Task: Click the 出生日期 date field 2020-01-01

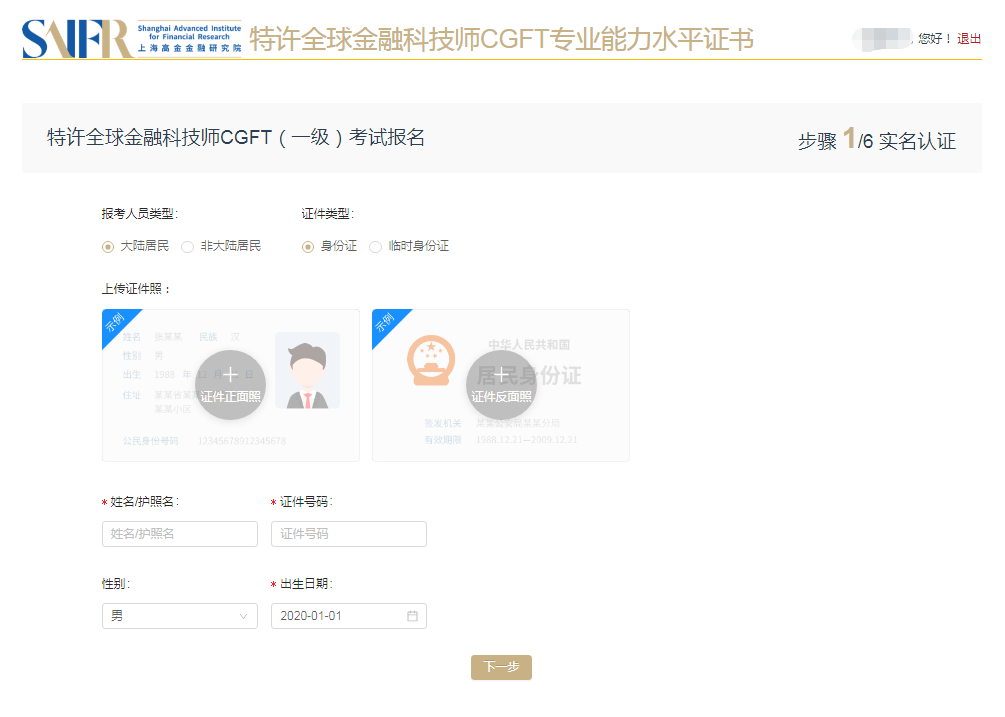Action: point(349,616)
